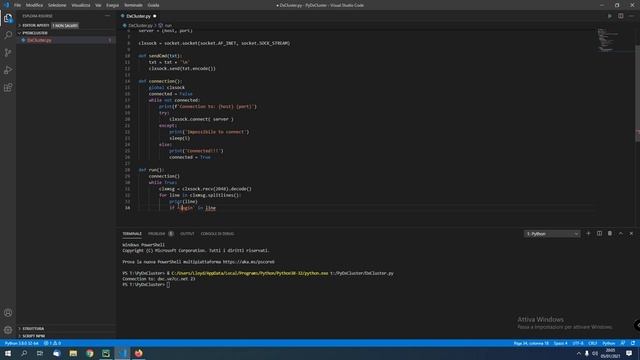Show hidden system tray icons
Screen dimensions: 640x360
click(x=578, y=353)
